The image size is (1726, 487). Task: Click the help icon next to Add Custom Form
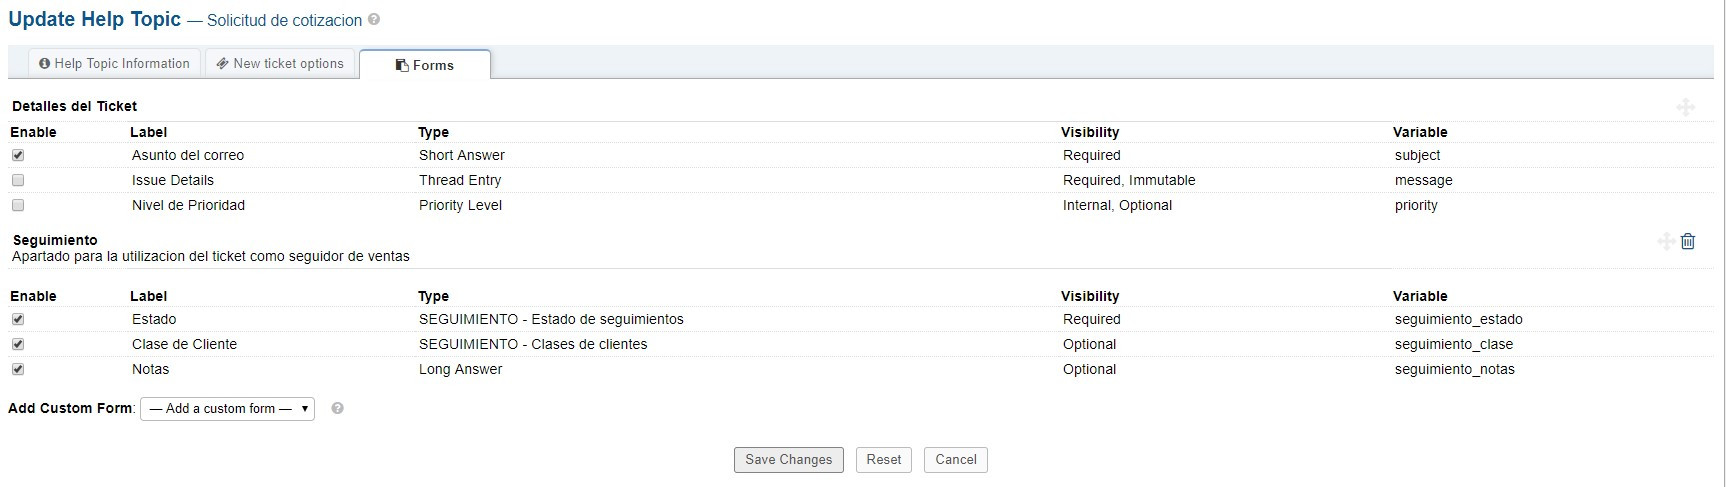click(338, 408)
